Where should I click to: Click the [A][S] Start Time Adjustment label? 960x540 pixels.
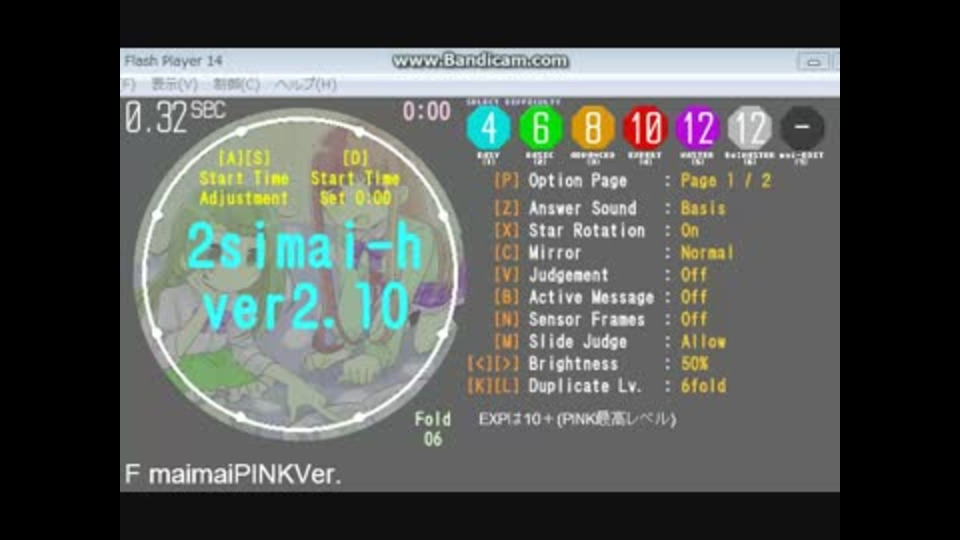coord(244,178)
